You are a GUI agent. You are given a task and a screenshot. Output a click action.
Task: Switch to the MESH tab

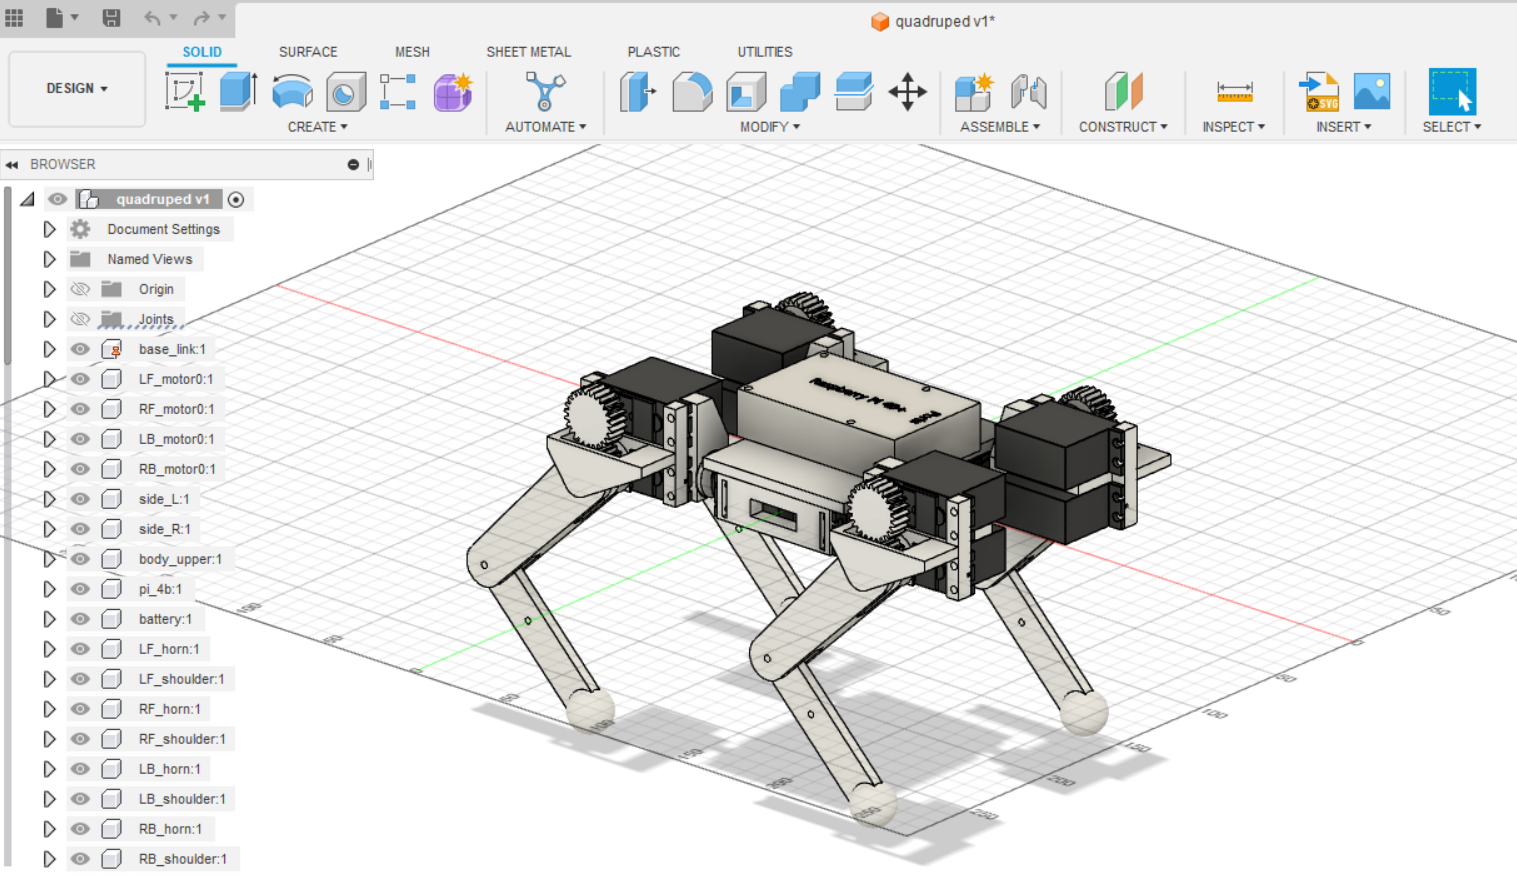pyautogui.click(x=412, y=52)
